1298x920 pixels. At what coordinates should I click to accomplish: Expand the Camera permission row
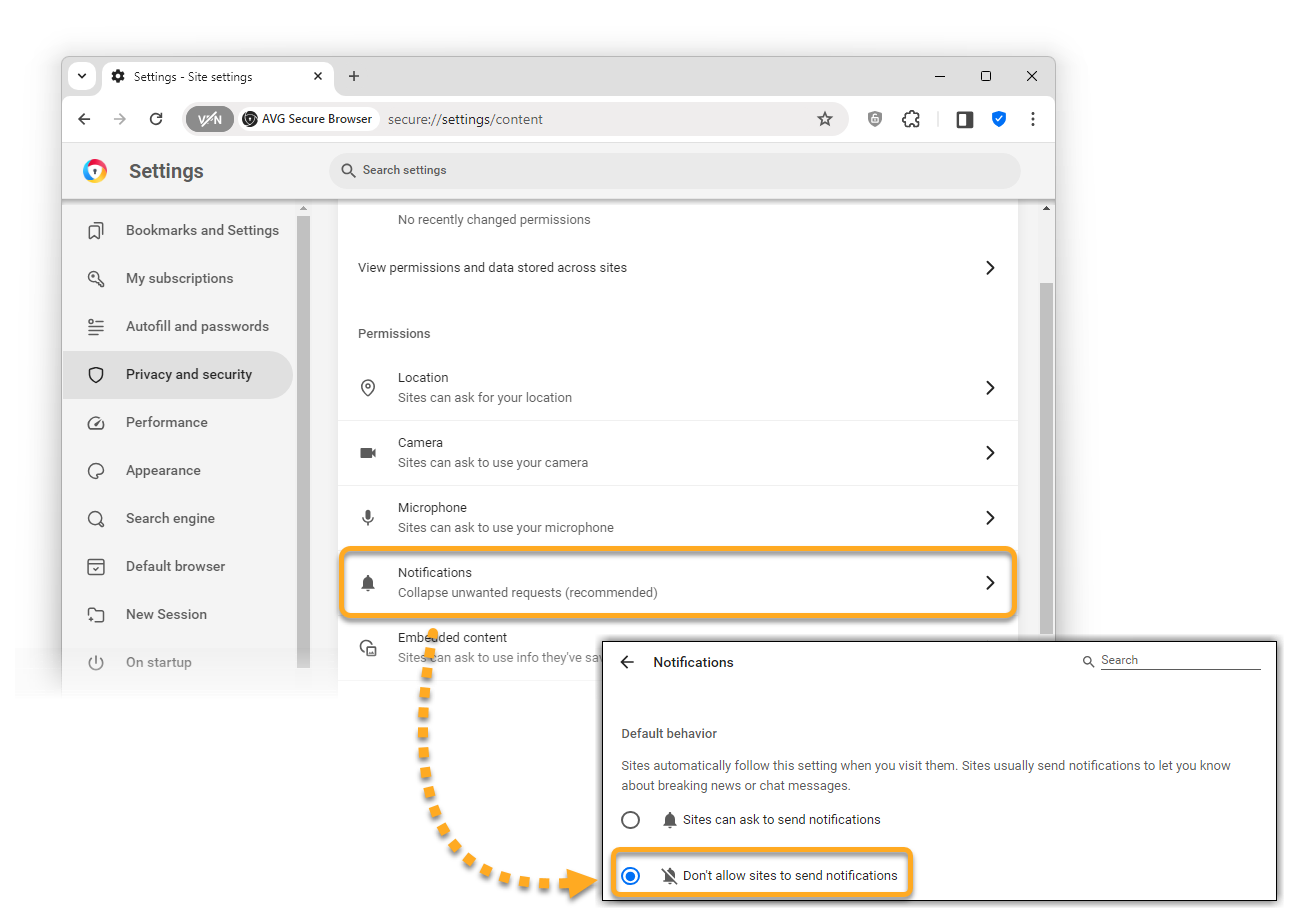click(990, 453)
